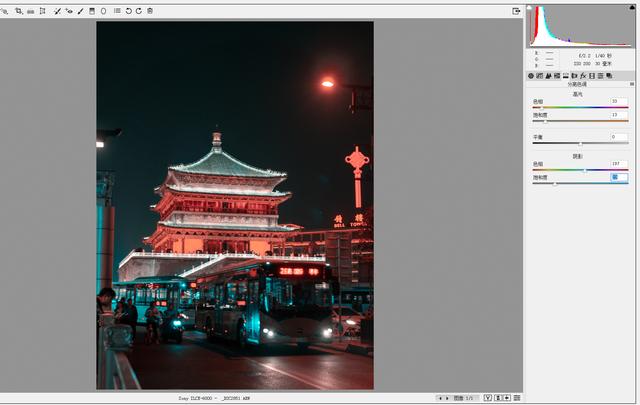Open the Snapshots panel tab
This screenshot has height=405, width=640.
click(x=609, y=76)
